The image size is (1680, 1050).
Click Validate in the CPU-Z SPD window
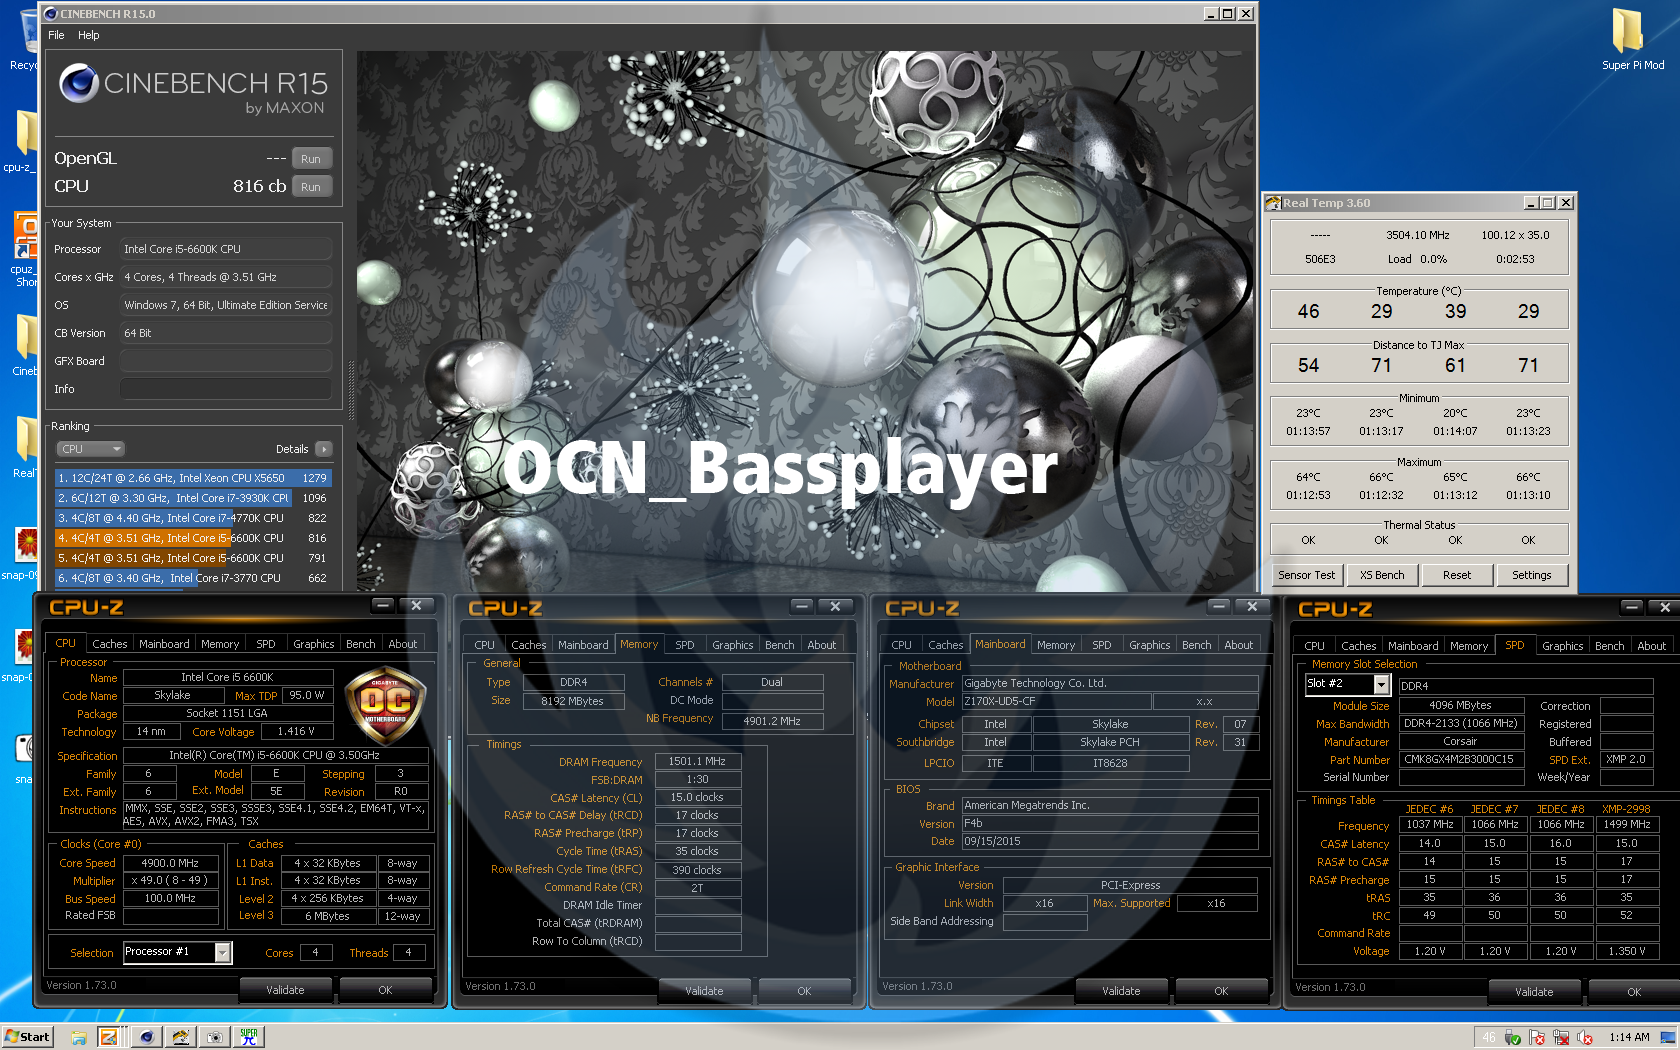[1534, 991]
